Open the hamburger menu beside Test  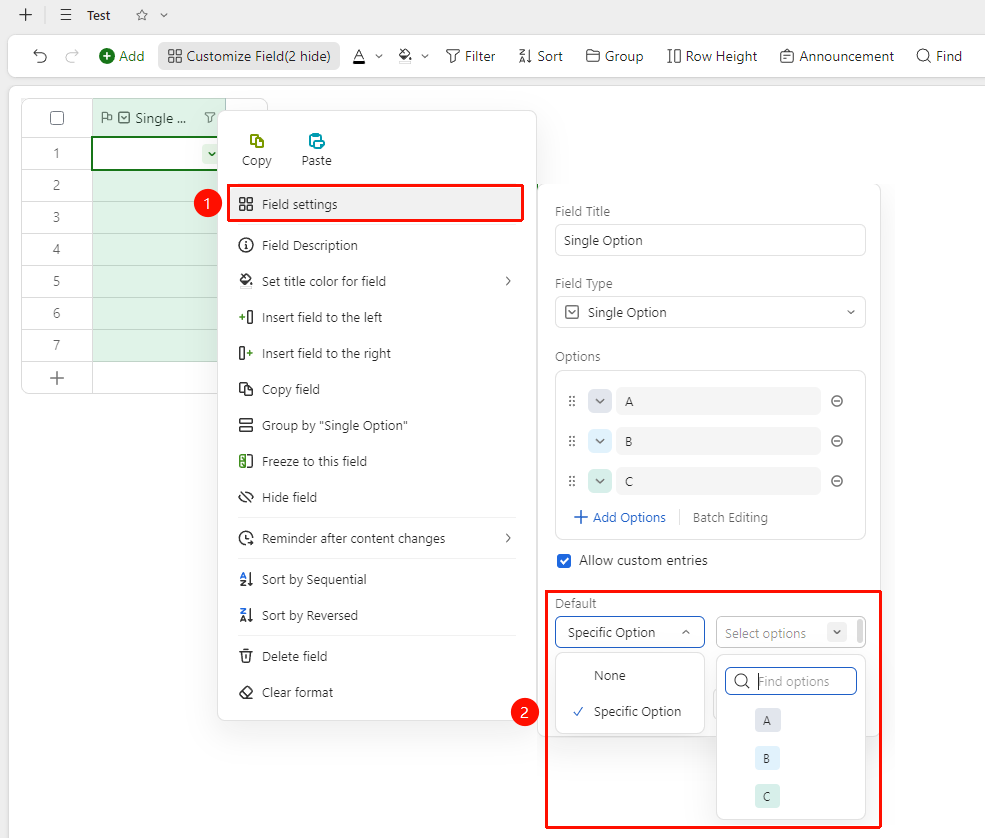pyautogui.click(x=66, y=15)
